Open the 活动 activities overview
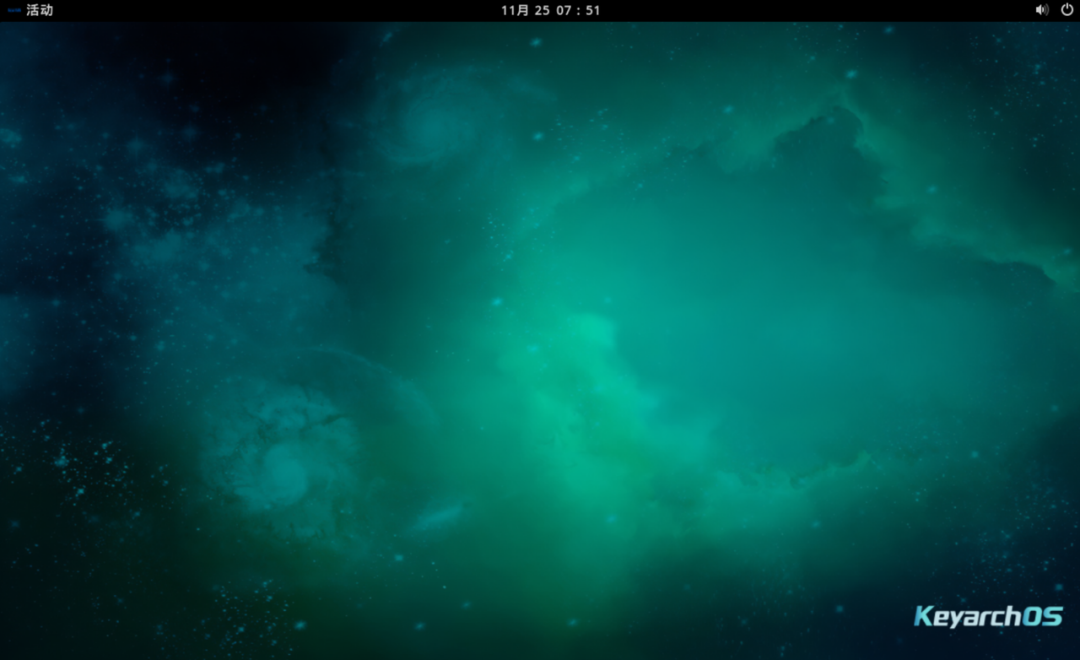1080x660 pixels. [40, 10]
